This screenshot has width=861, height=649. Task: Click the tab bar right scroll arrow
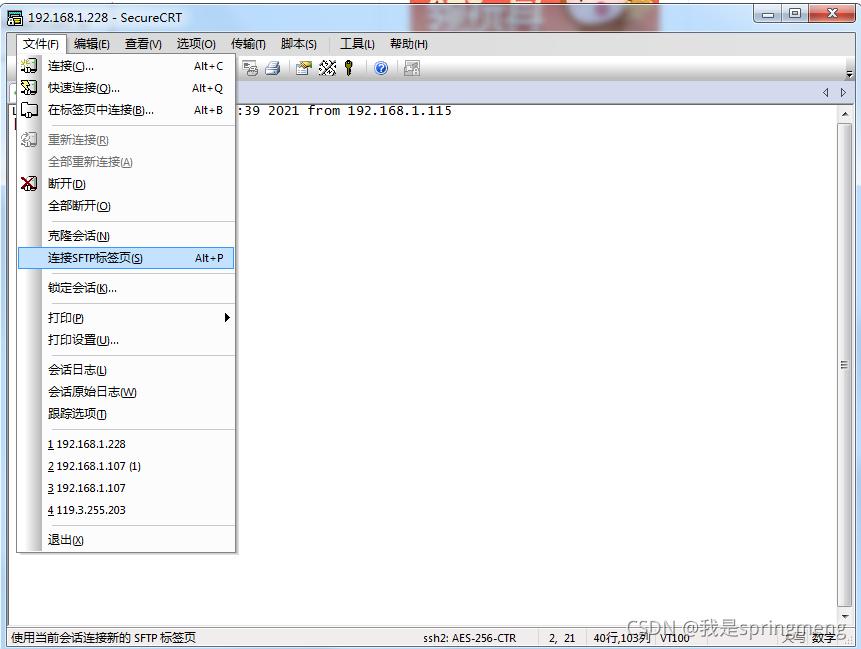pyautogui.click(x=843, y=93)
